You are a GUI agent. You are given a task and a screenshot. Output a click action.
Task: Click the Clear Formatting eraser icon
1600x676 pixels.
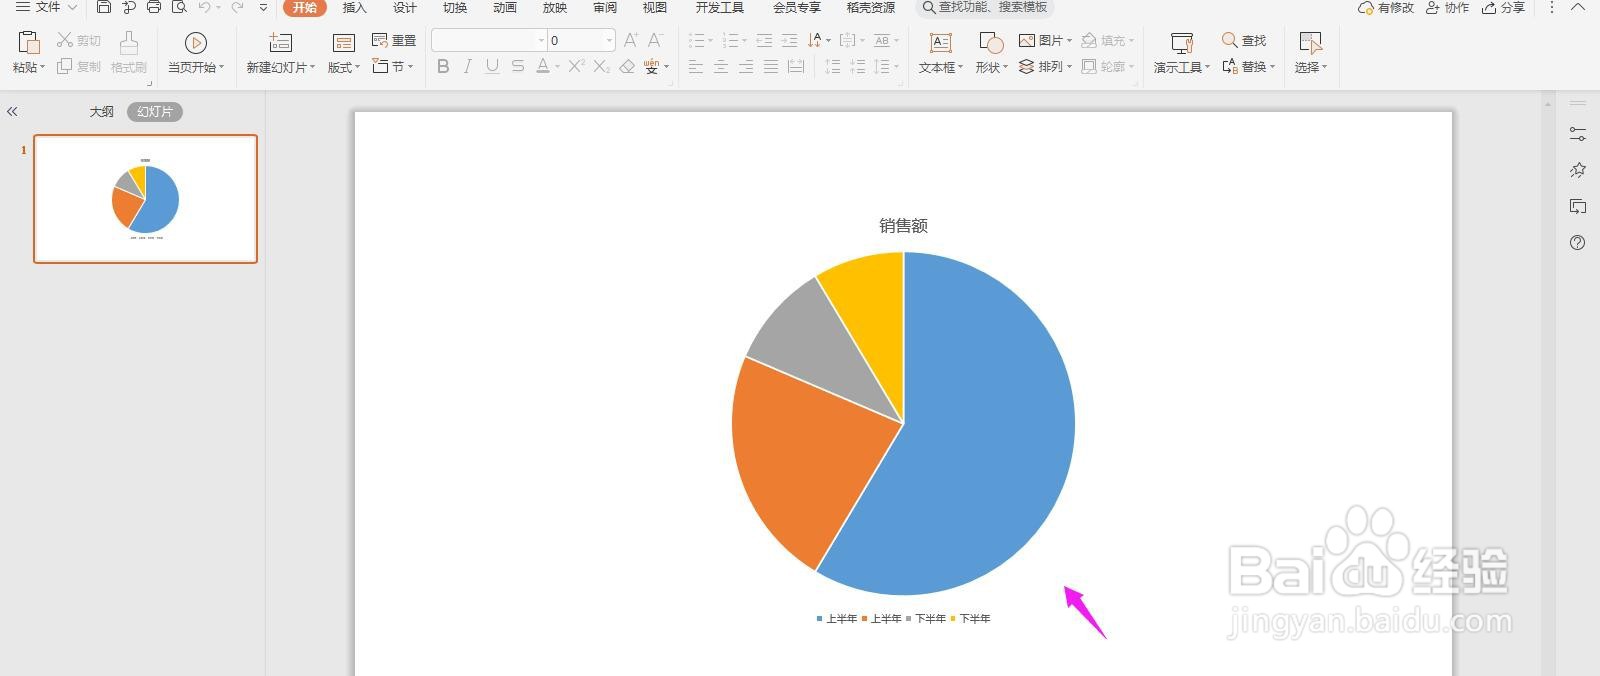click(x=627, y=66)
